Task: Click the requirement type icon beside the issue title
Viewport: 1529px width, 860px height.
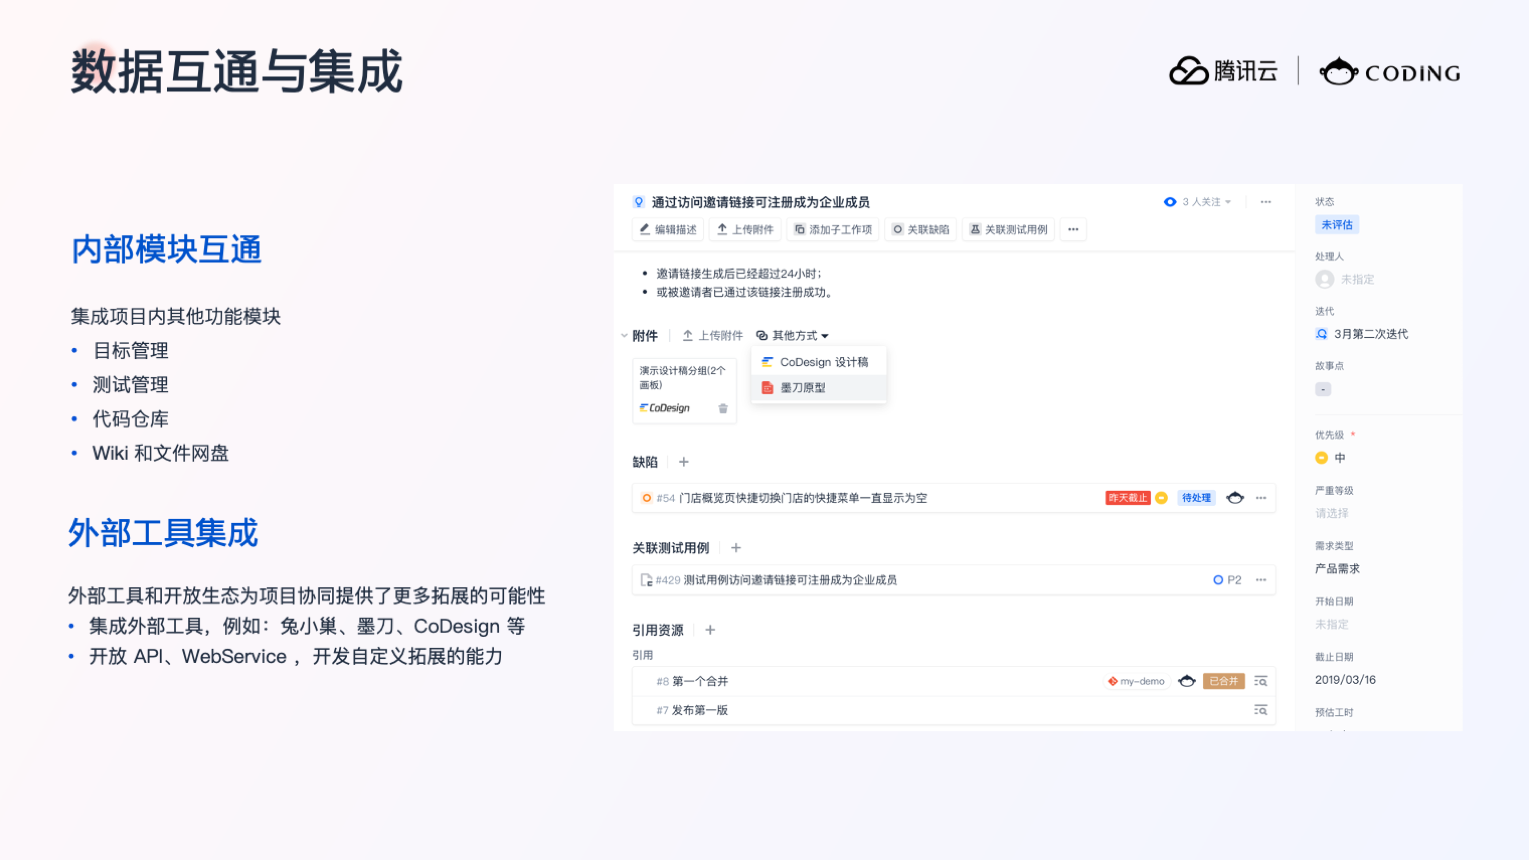Action: pos(639,202)
